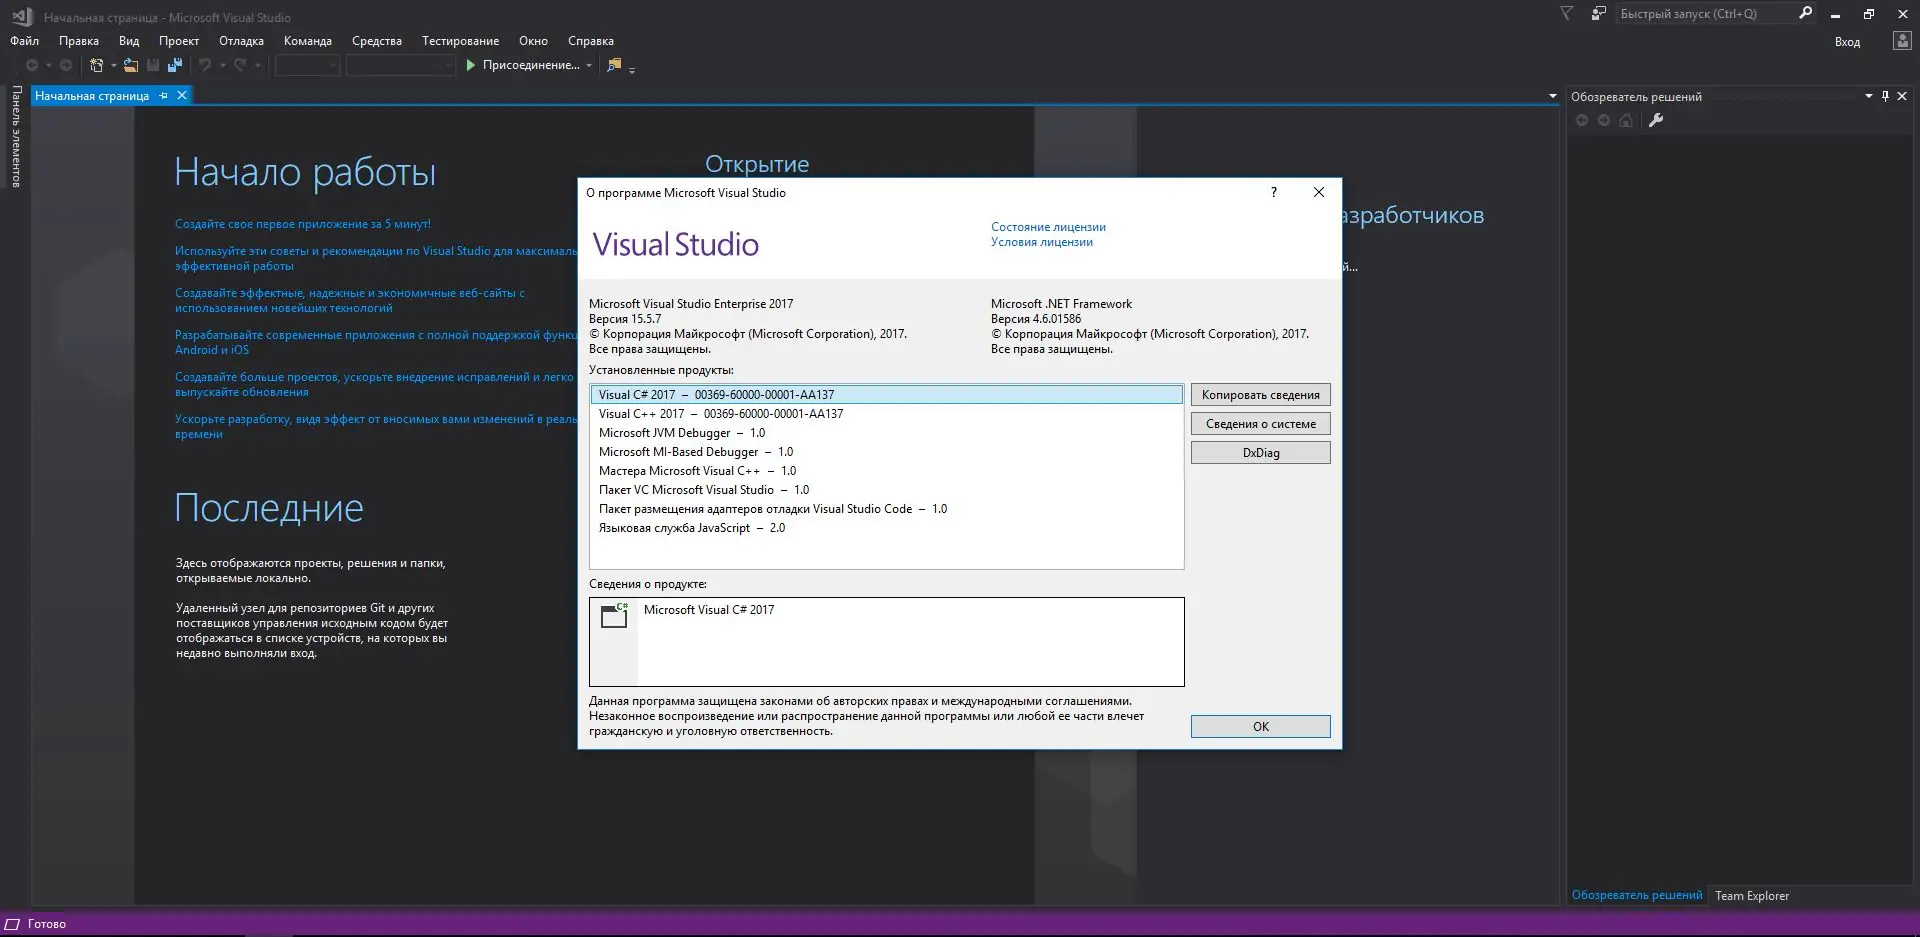1920x937 pixels.
Task: Open the Undo dropdown arrow
Action: pyautogui.click(x=221, y=64)
